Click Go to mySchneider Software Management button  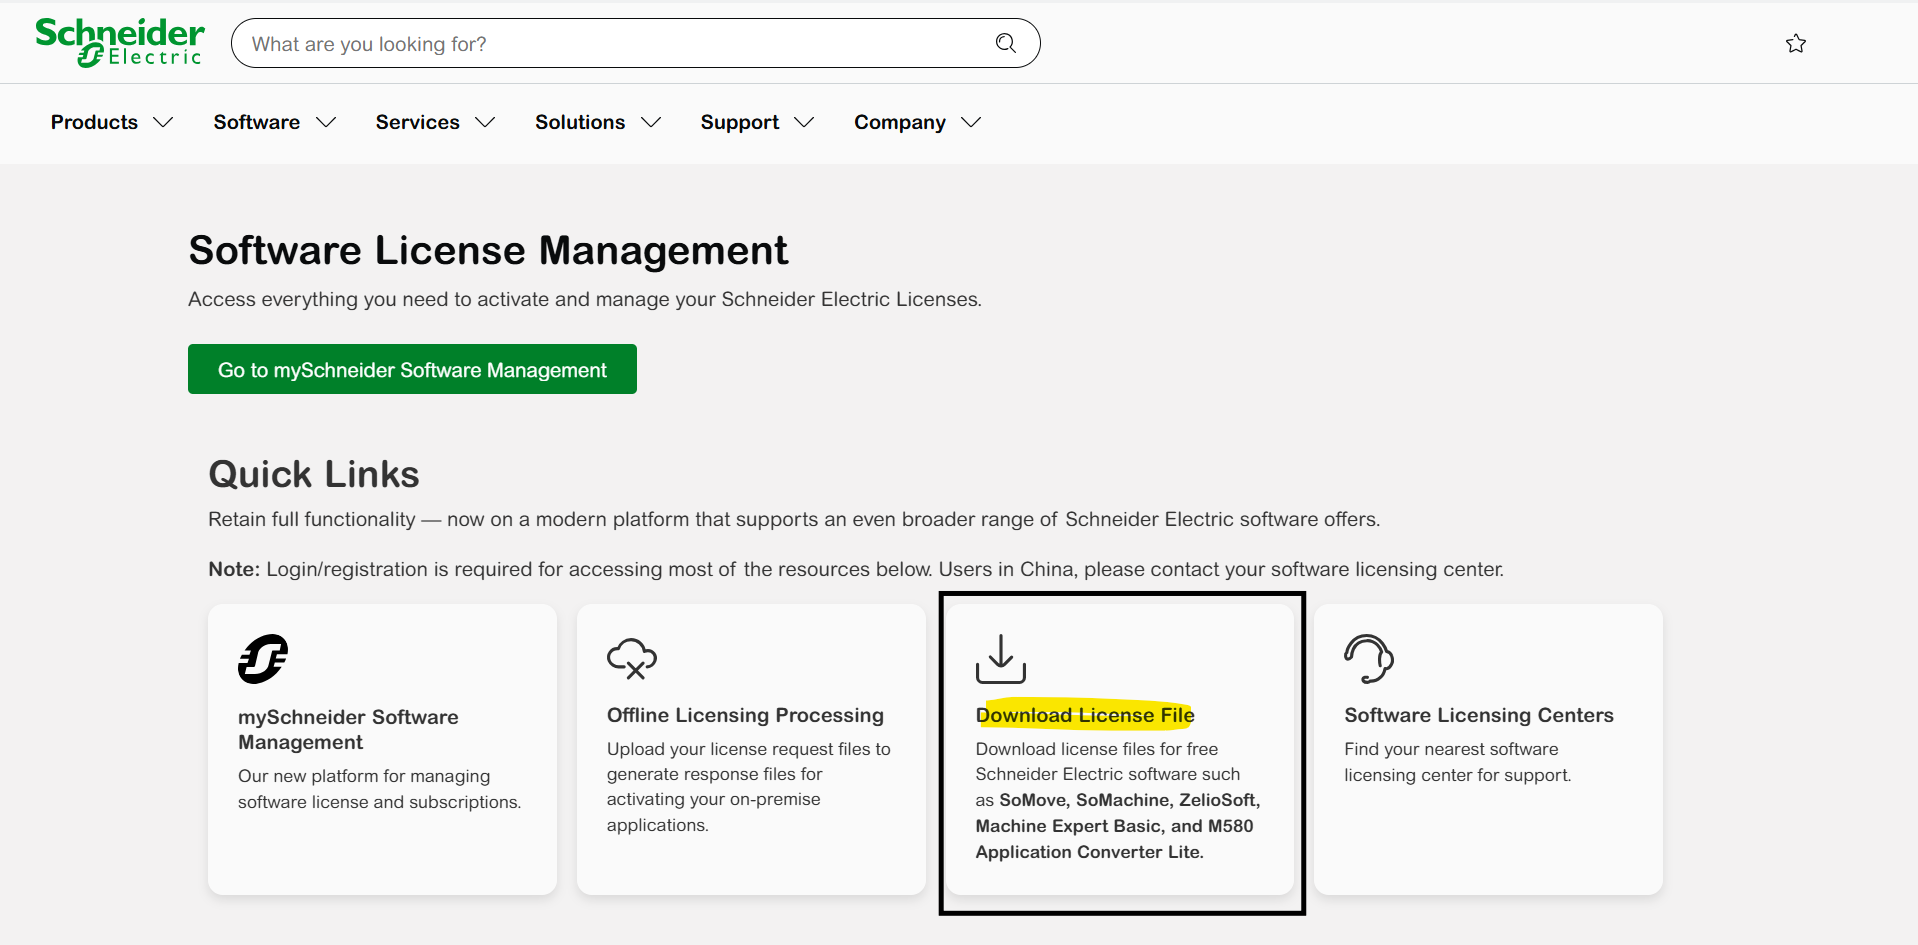point(412,369)
